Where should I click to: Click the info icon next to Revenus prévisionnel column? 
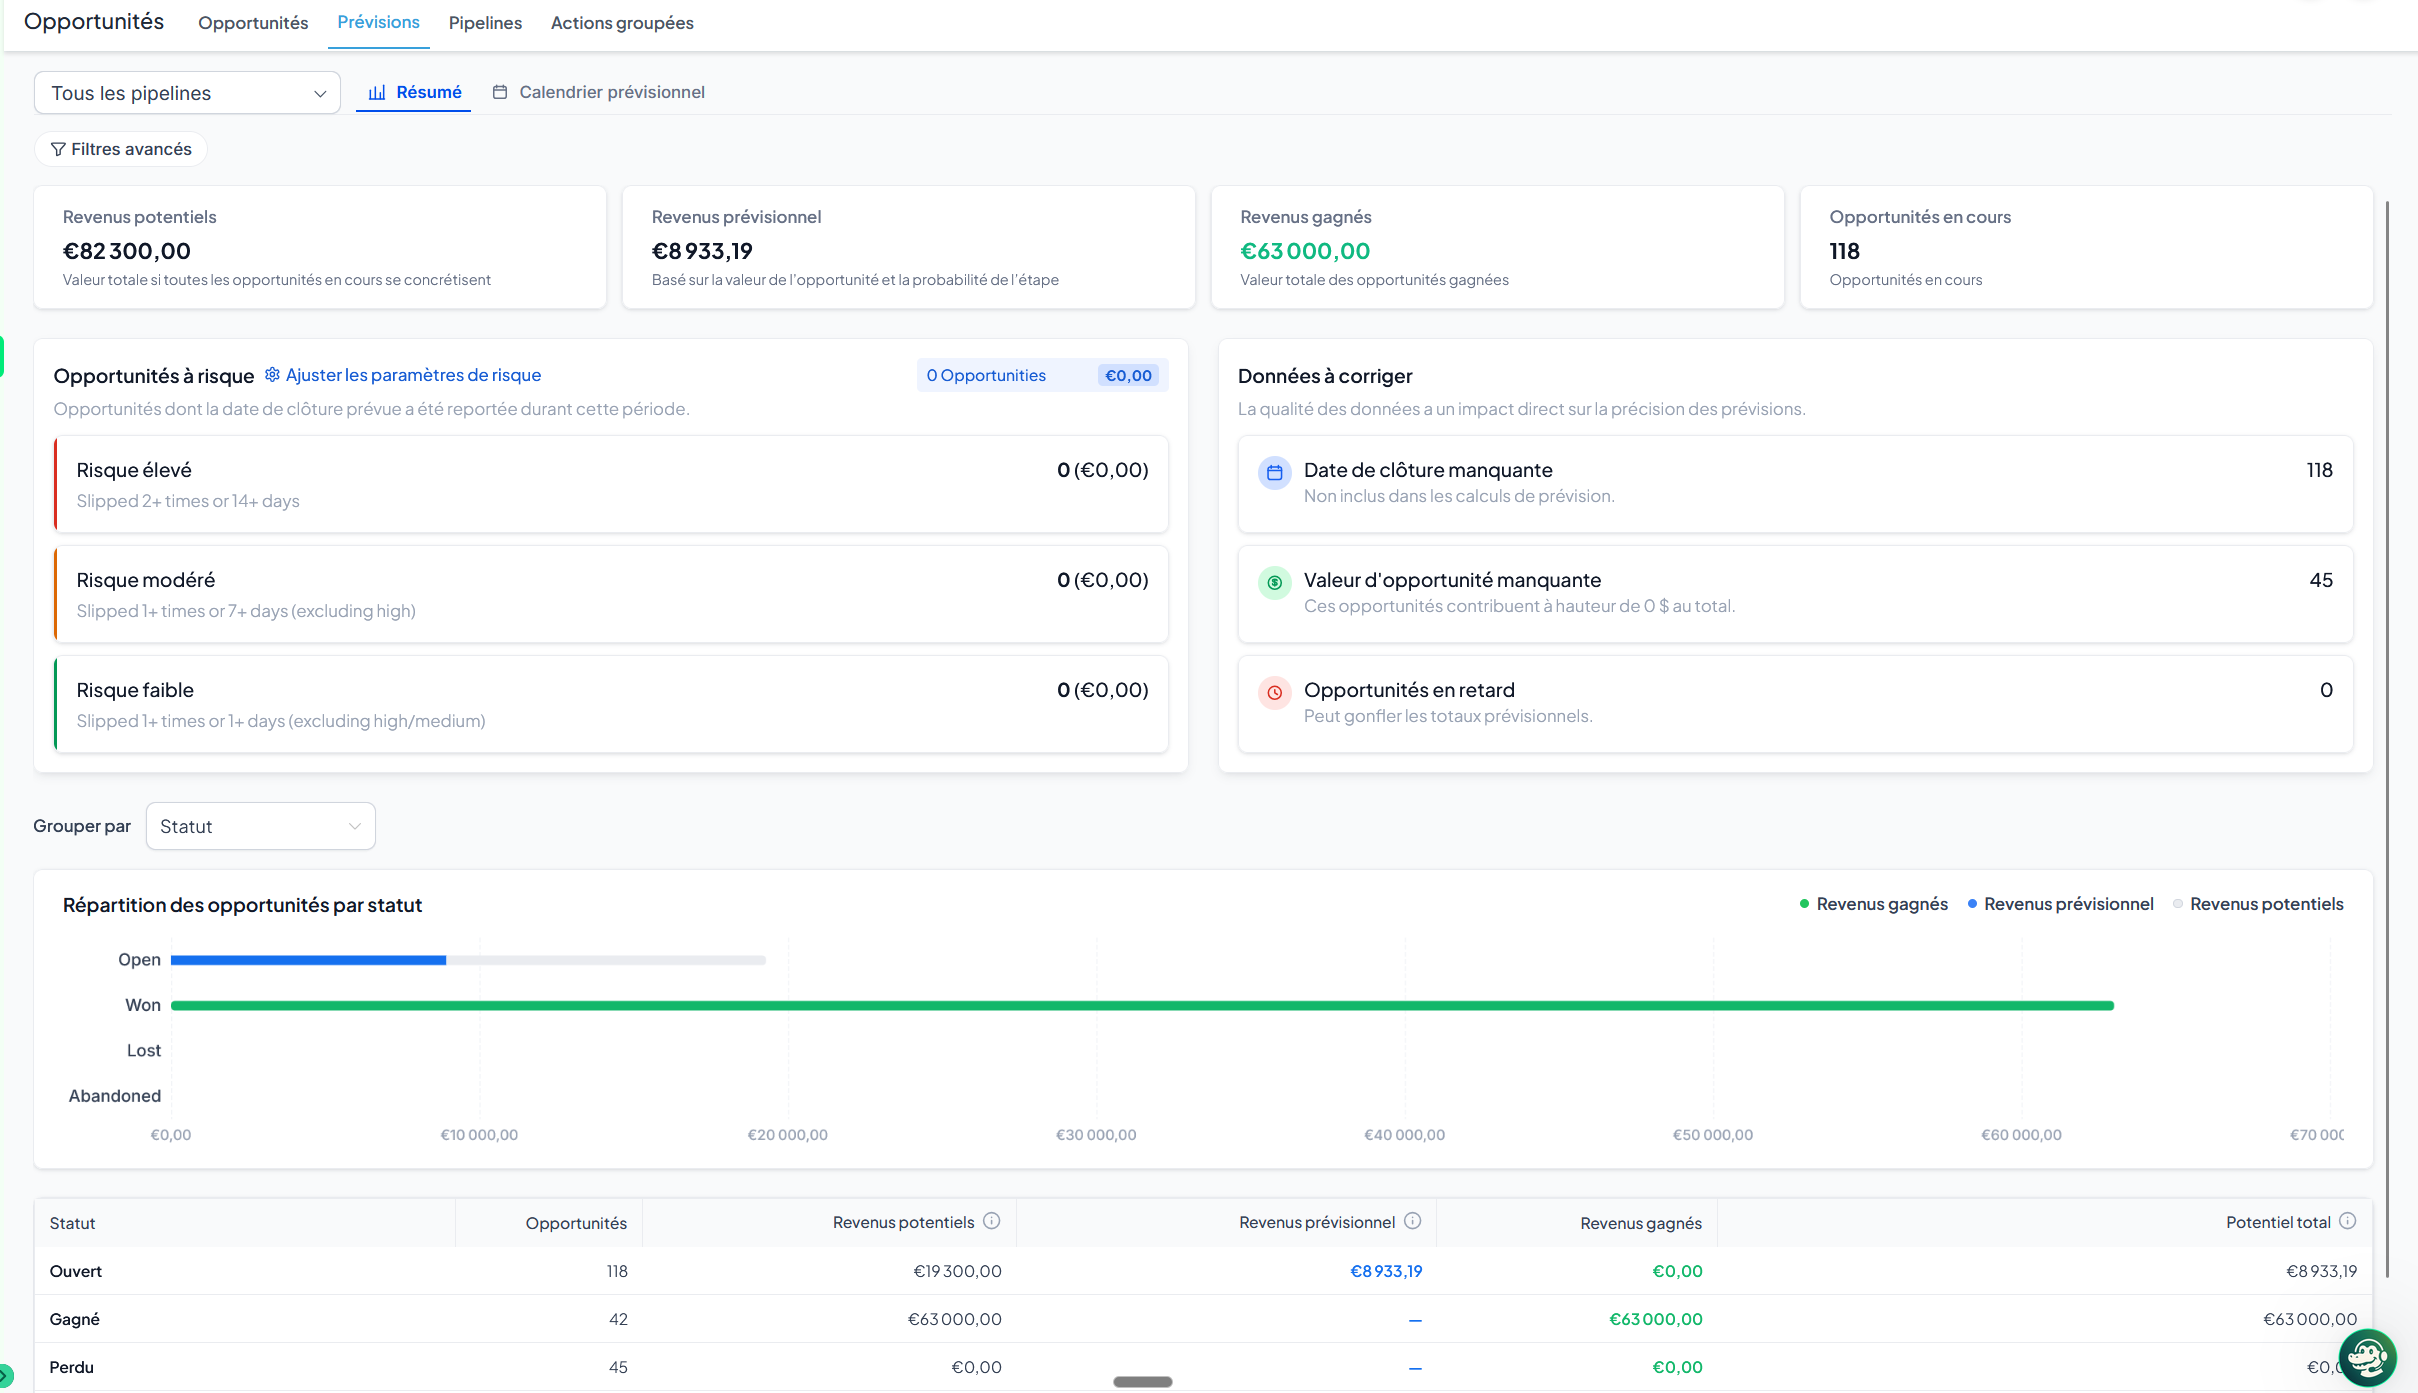pos(1413,1221)
